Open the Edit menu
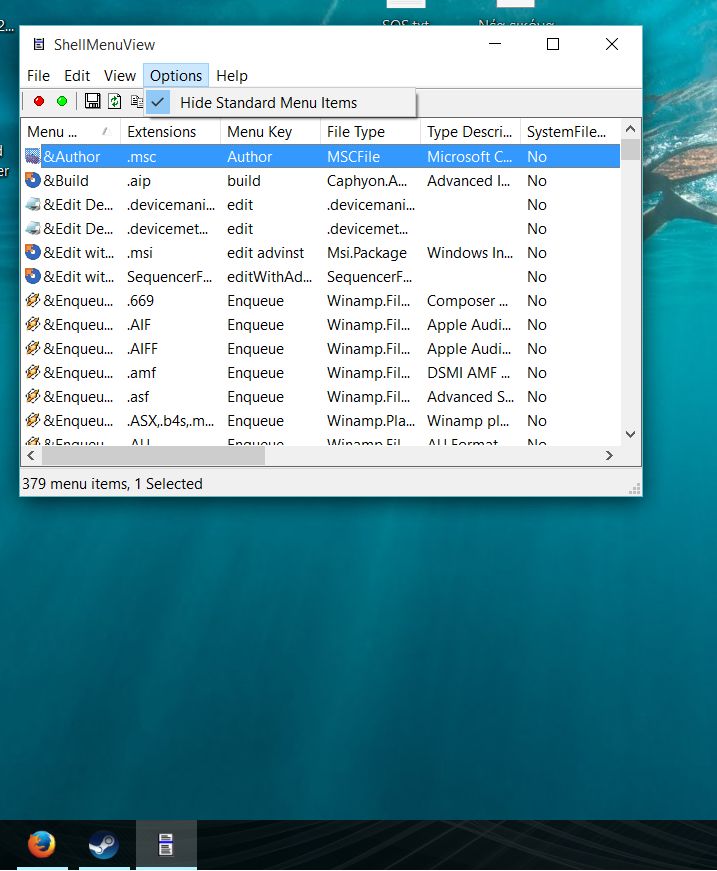The width and height of the screenshot is (717, 871). coord(77,76)
